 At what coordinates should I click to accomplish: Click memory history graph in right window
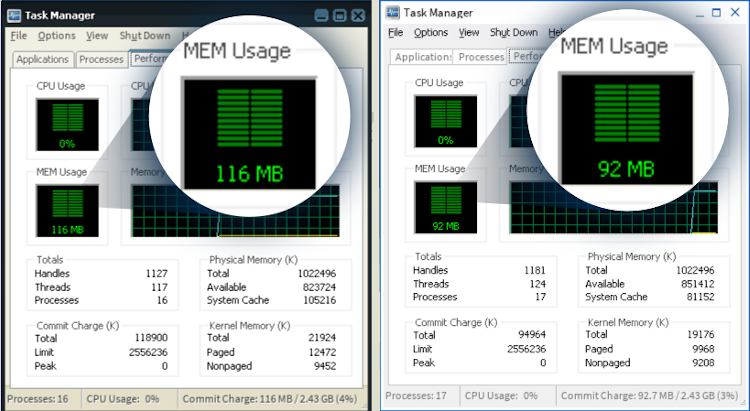pos(614,208)
